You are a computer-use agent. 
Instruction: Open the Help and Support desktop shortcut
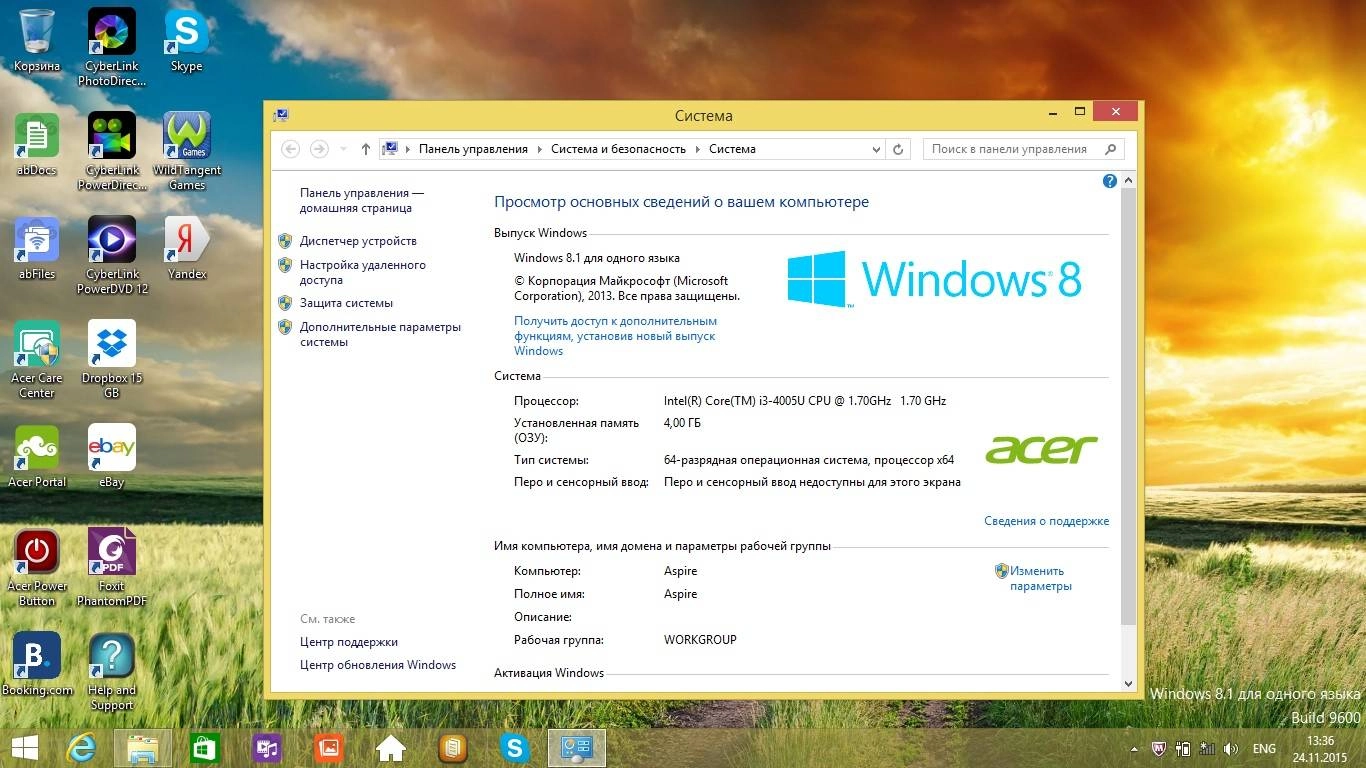pos(112,671)
